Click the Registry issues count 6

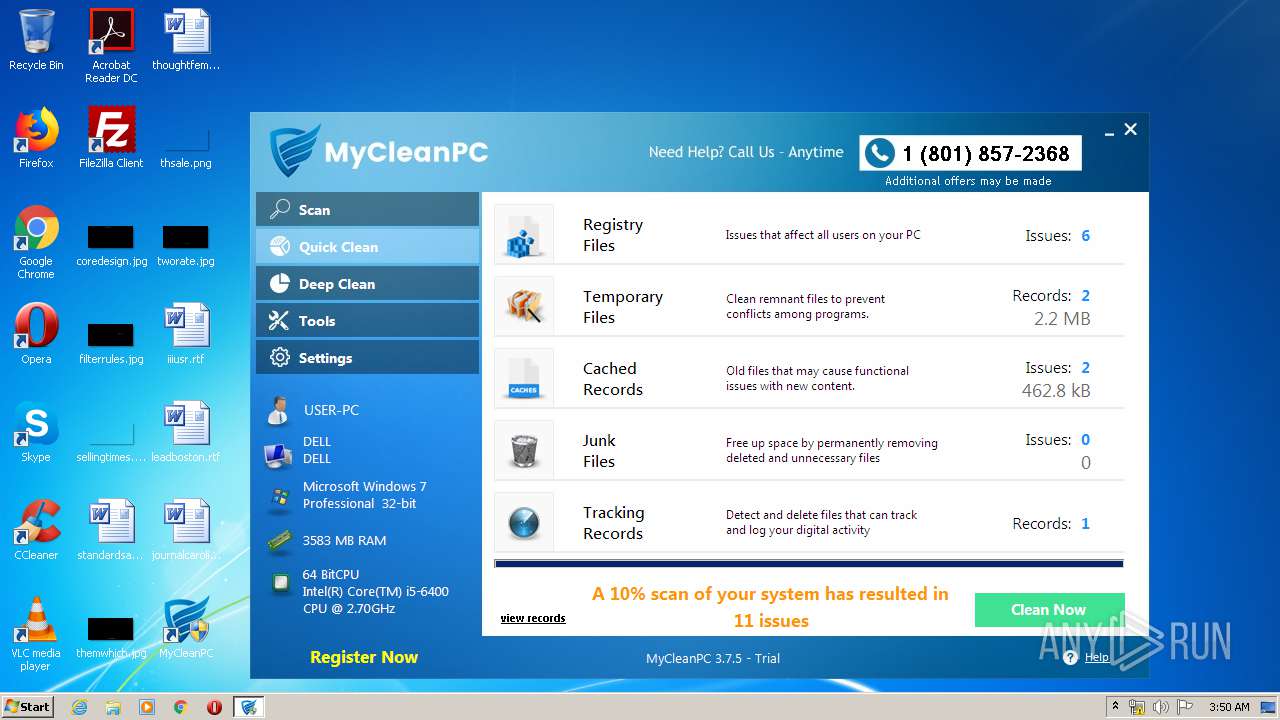[1085, 236]
